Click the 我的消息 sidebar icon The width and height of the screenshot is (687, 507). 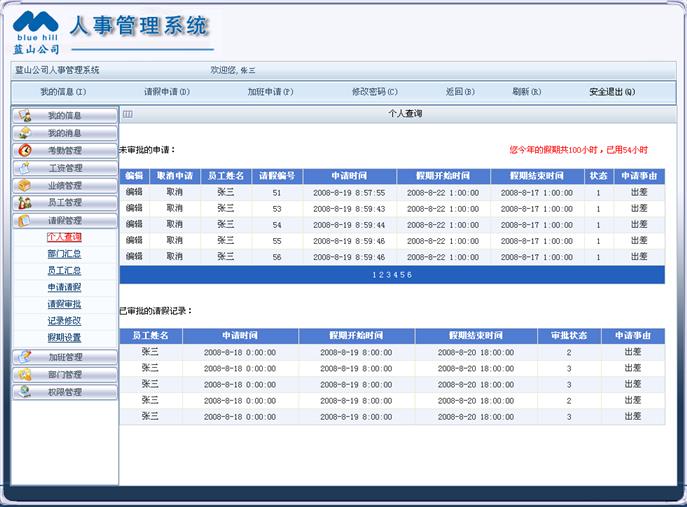pos(25,133)
